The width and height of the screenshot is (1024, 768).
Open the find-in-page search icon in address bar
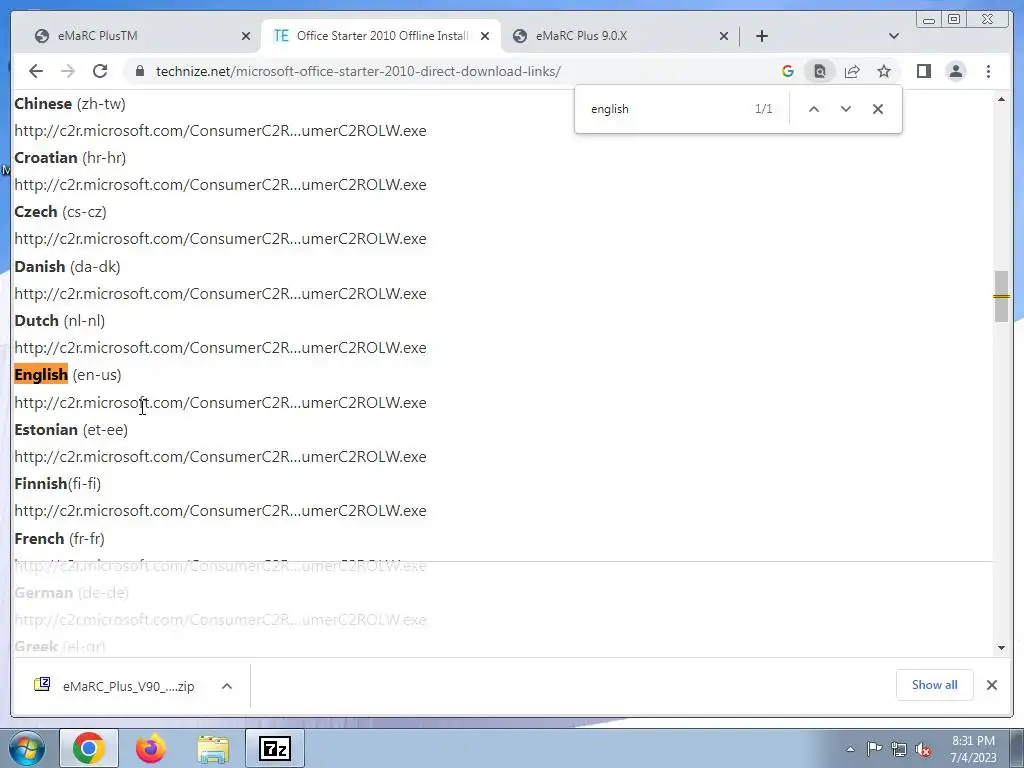[820, 71]
